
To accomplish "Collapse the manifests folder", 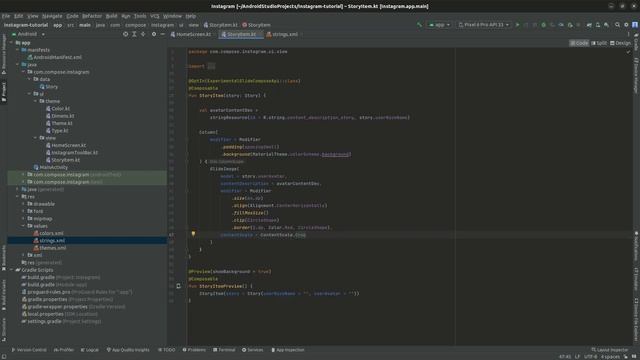I will 18,50.
